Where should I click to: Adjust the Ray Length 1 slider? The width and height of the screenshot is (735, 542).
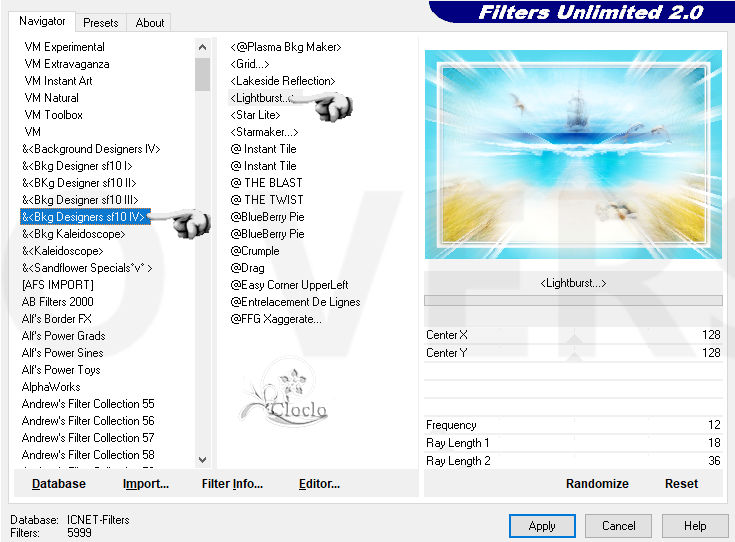pos(573,443)
